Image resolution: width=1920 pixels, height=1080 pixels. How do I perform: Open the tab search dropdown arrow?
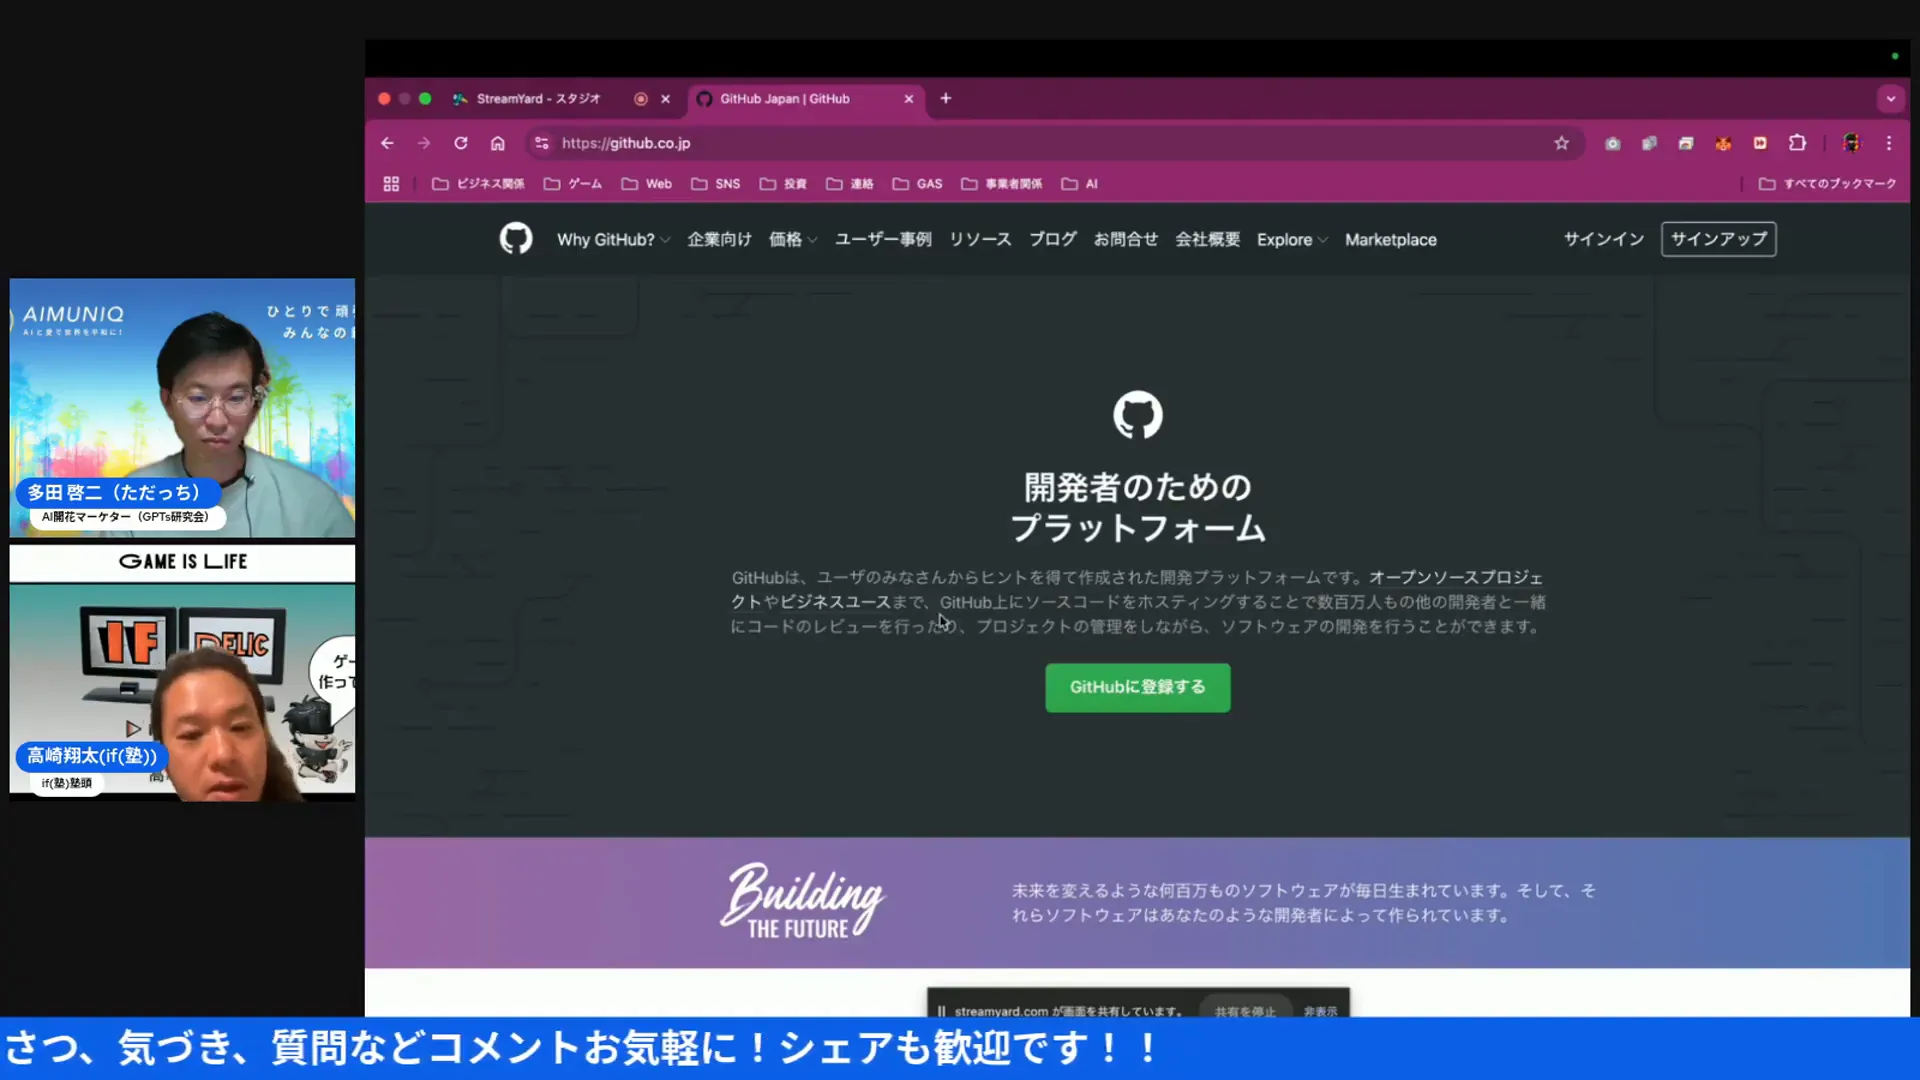point(1890,99)
